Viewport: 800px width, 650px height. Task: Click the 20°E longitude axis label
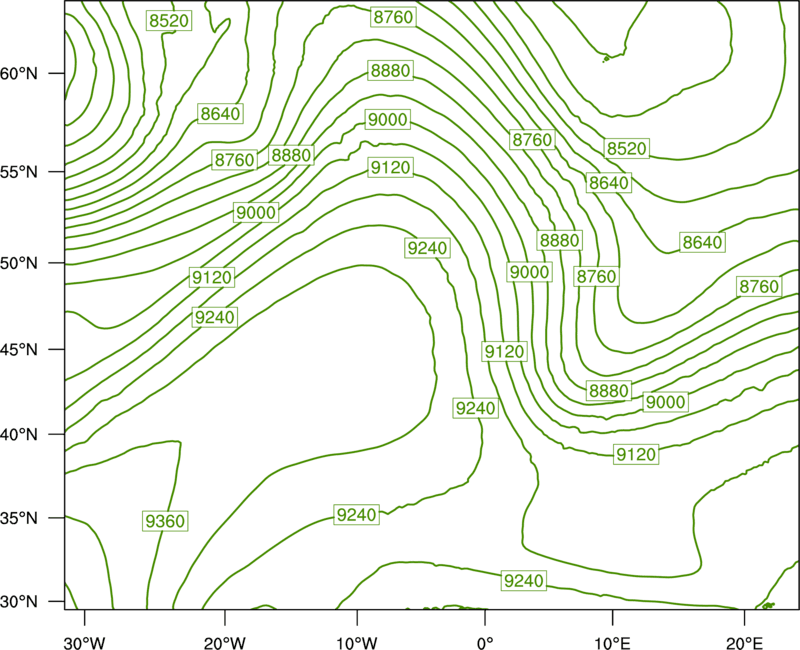[744, 643]
